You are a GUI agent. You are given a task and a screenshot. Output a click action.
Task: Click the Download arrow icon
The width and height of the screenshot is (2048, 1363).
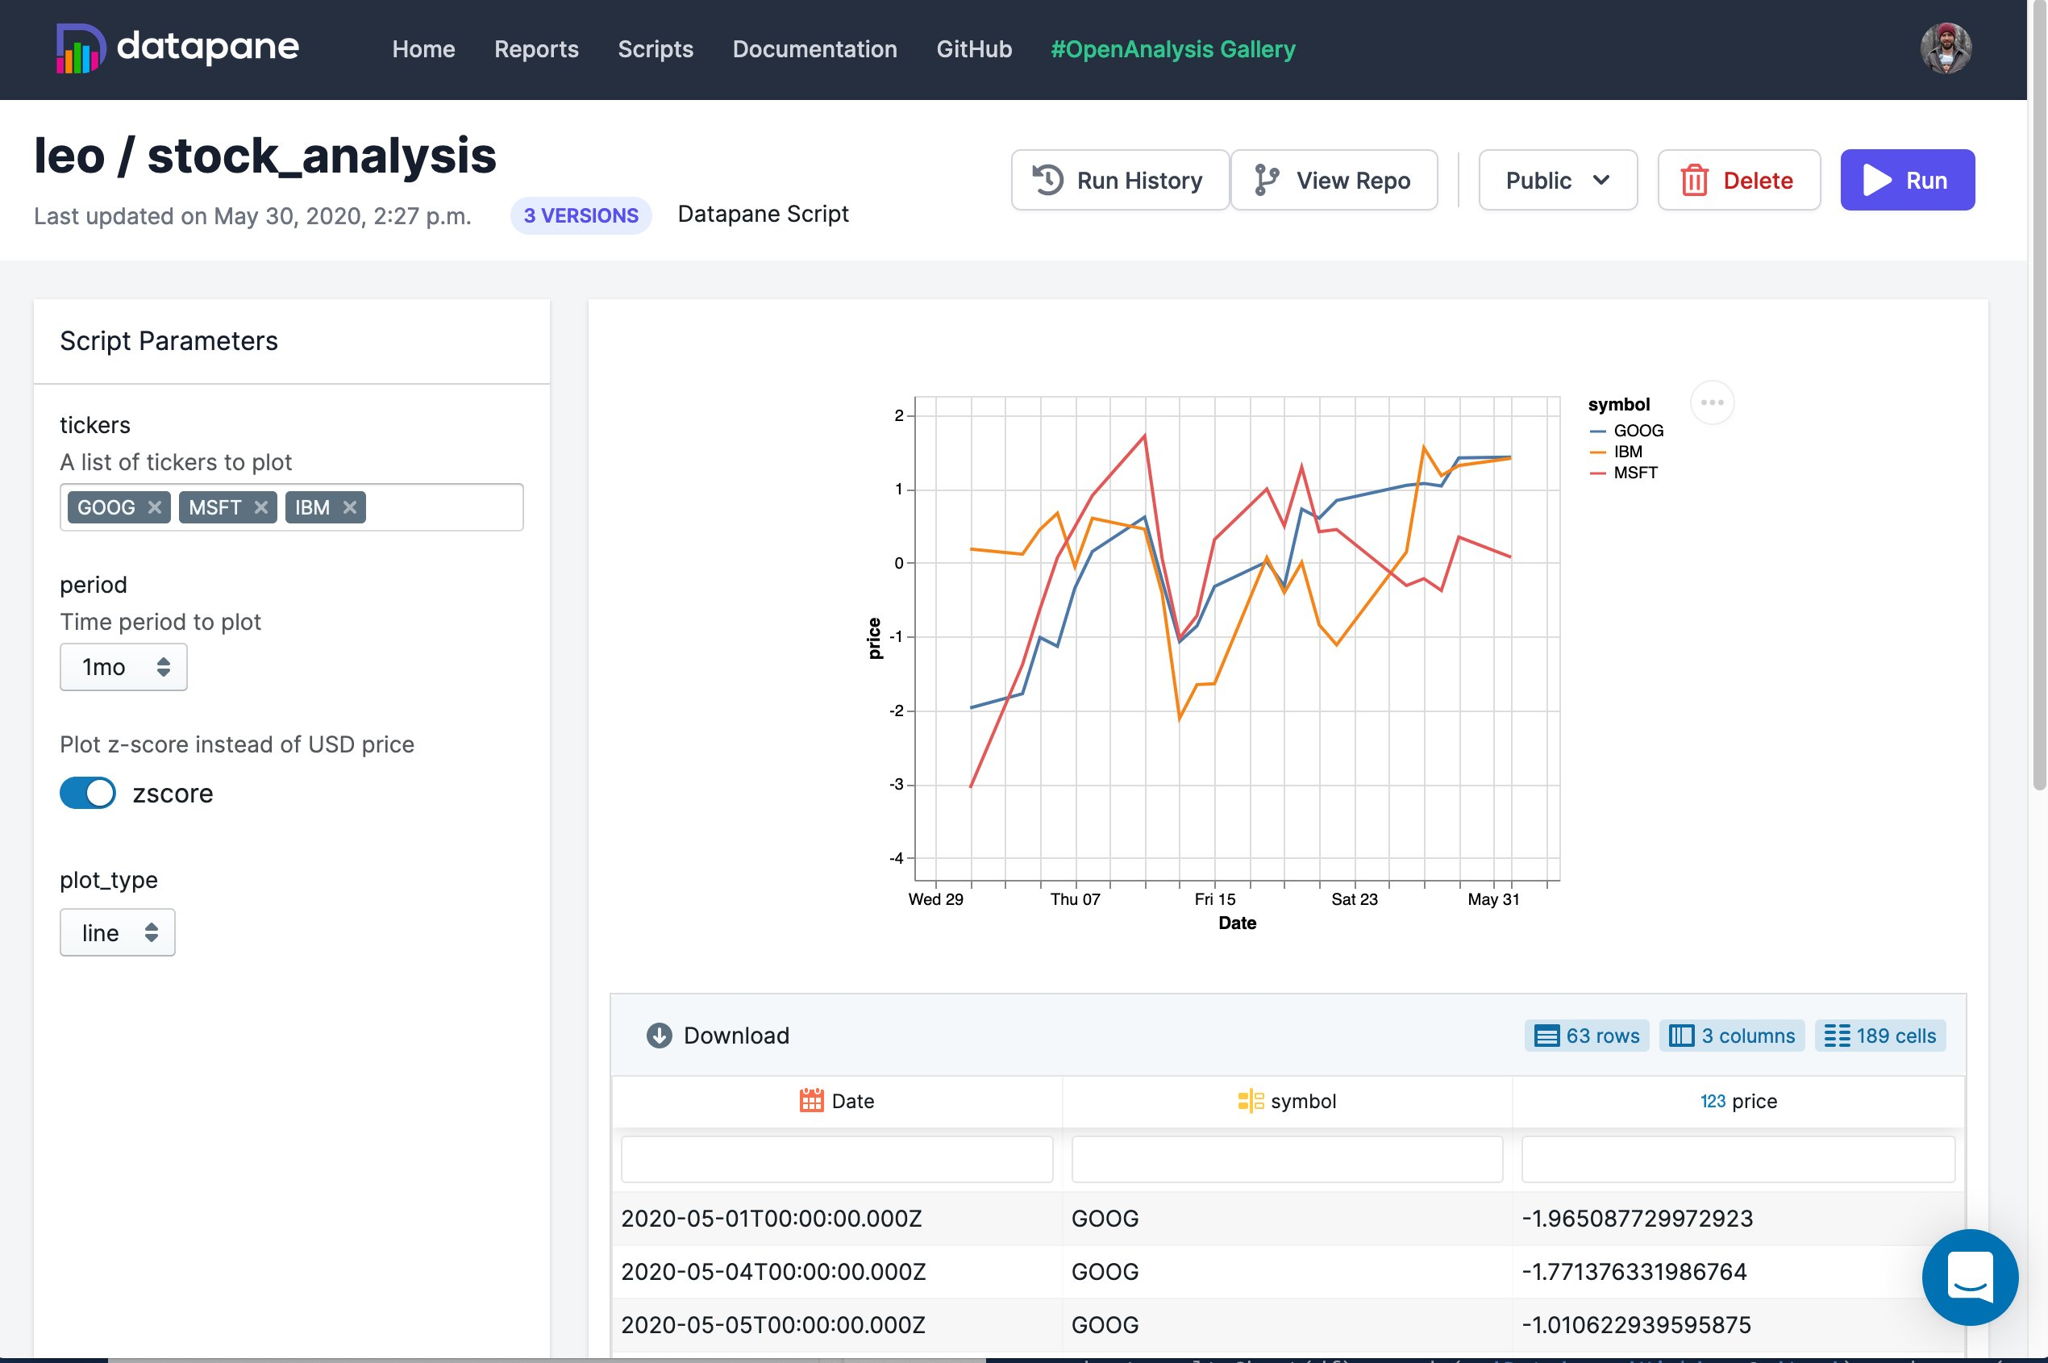click(659, 1035)
